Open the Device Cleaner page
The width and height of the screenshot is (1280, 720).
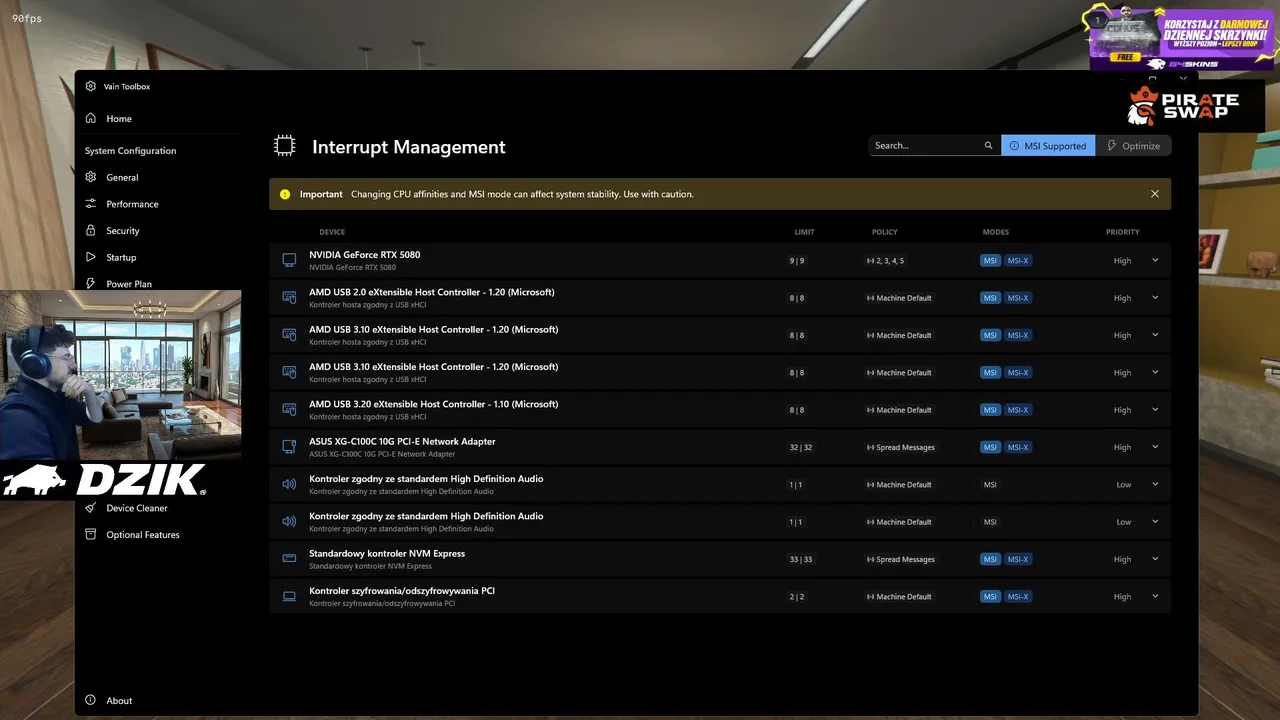point(137,508)
